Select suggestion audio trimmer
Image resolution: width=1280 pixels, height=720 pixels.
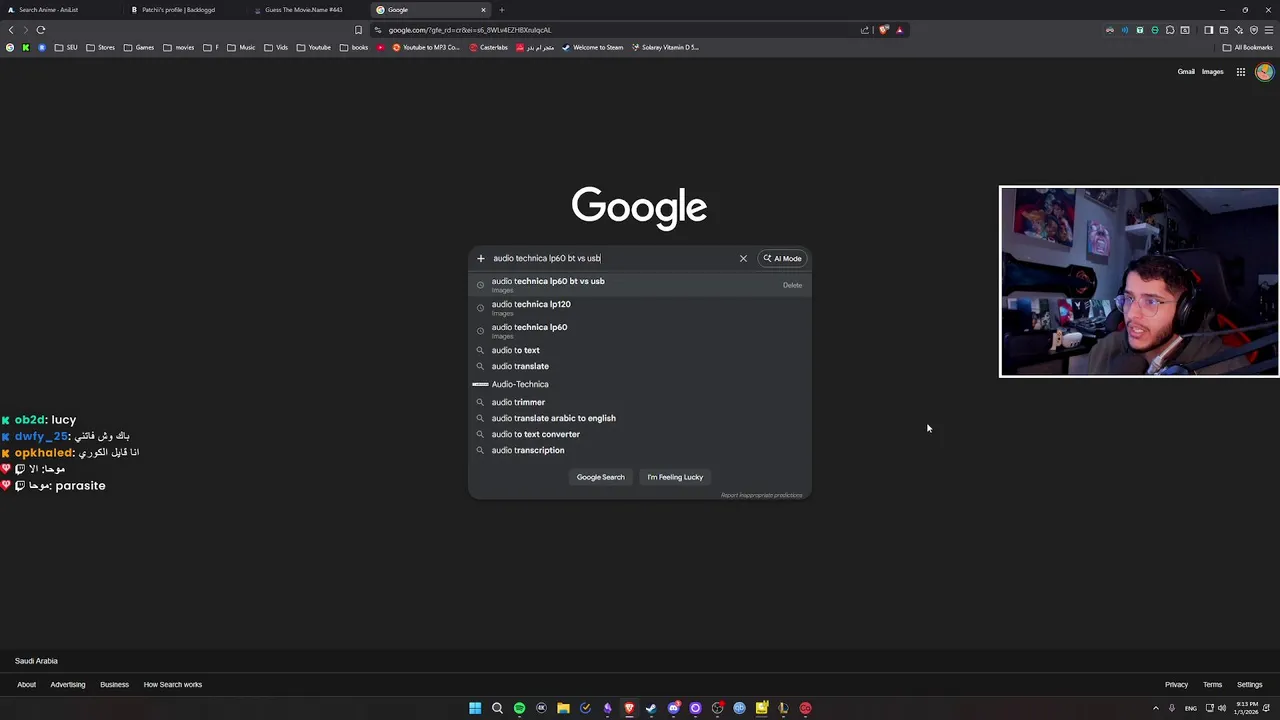click(640, 402)
